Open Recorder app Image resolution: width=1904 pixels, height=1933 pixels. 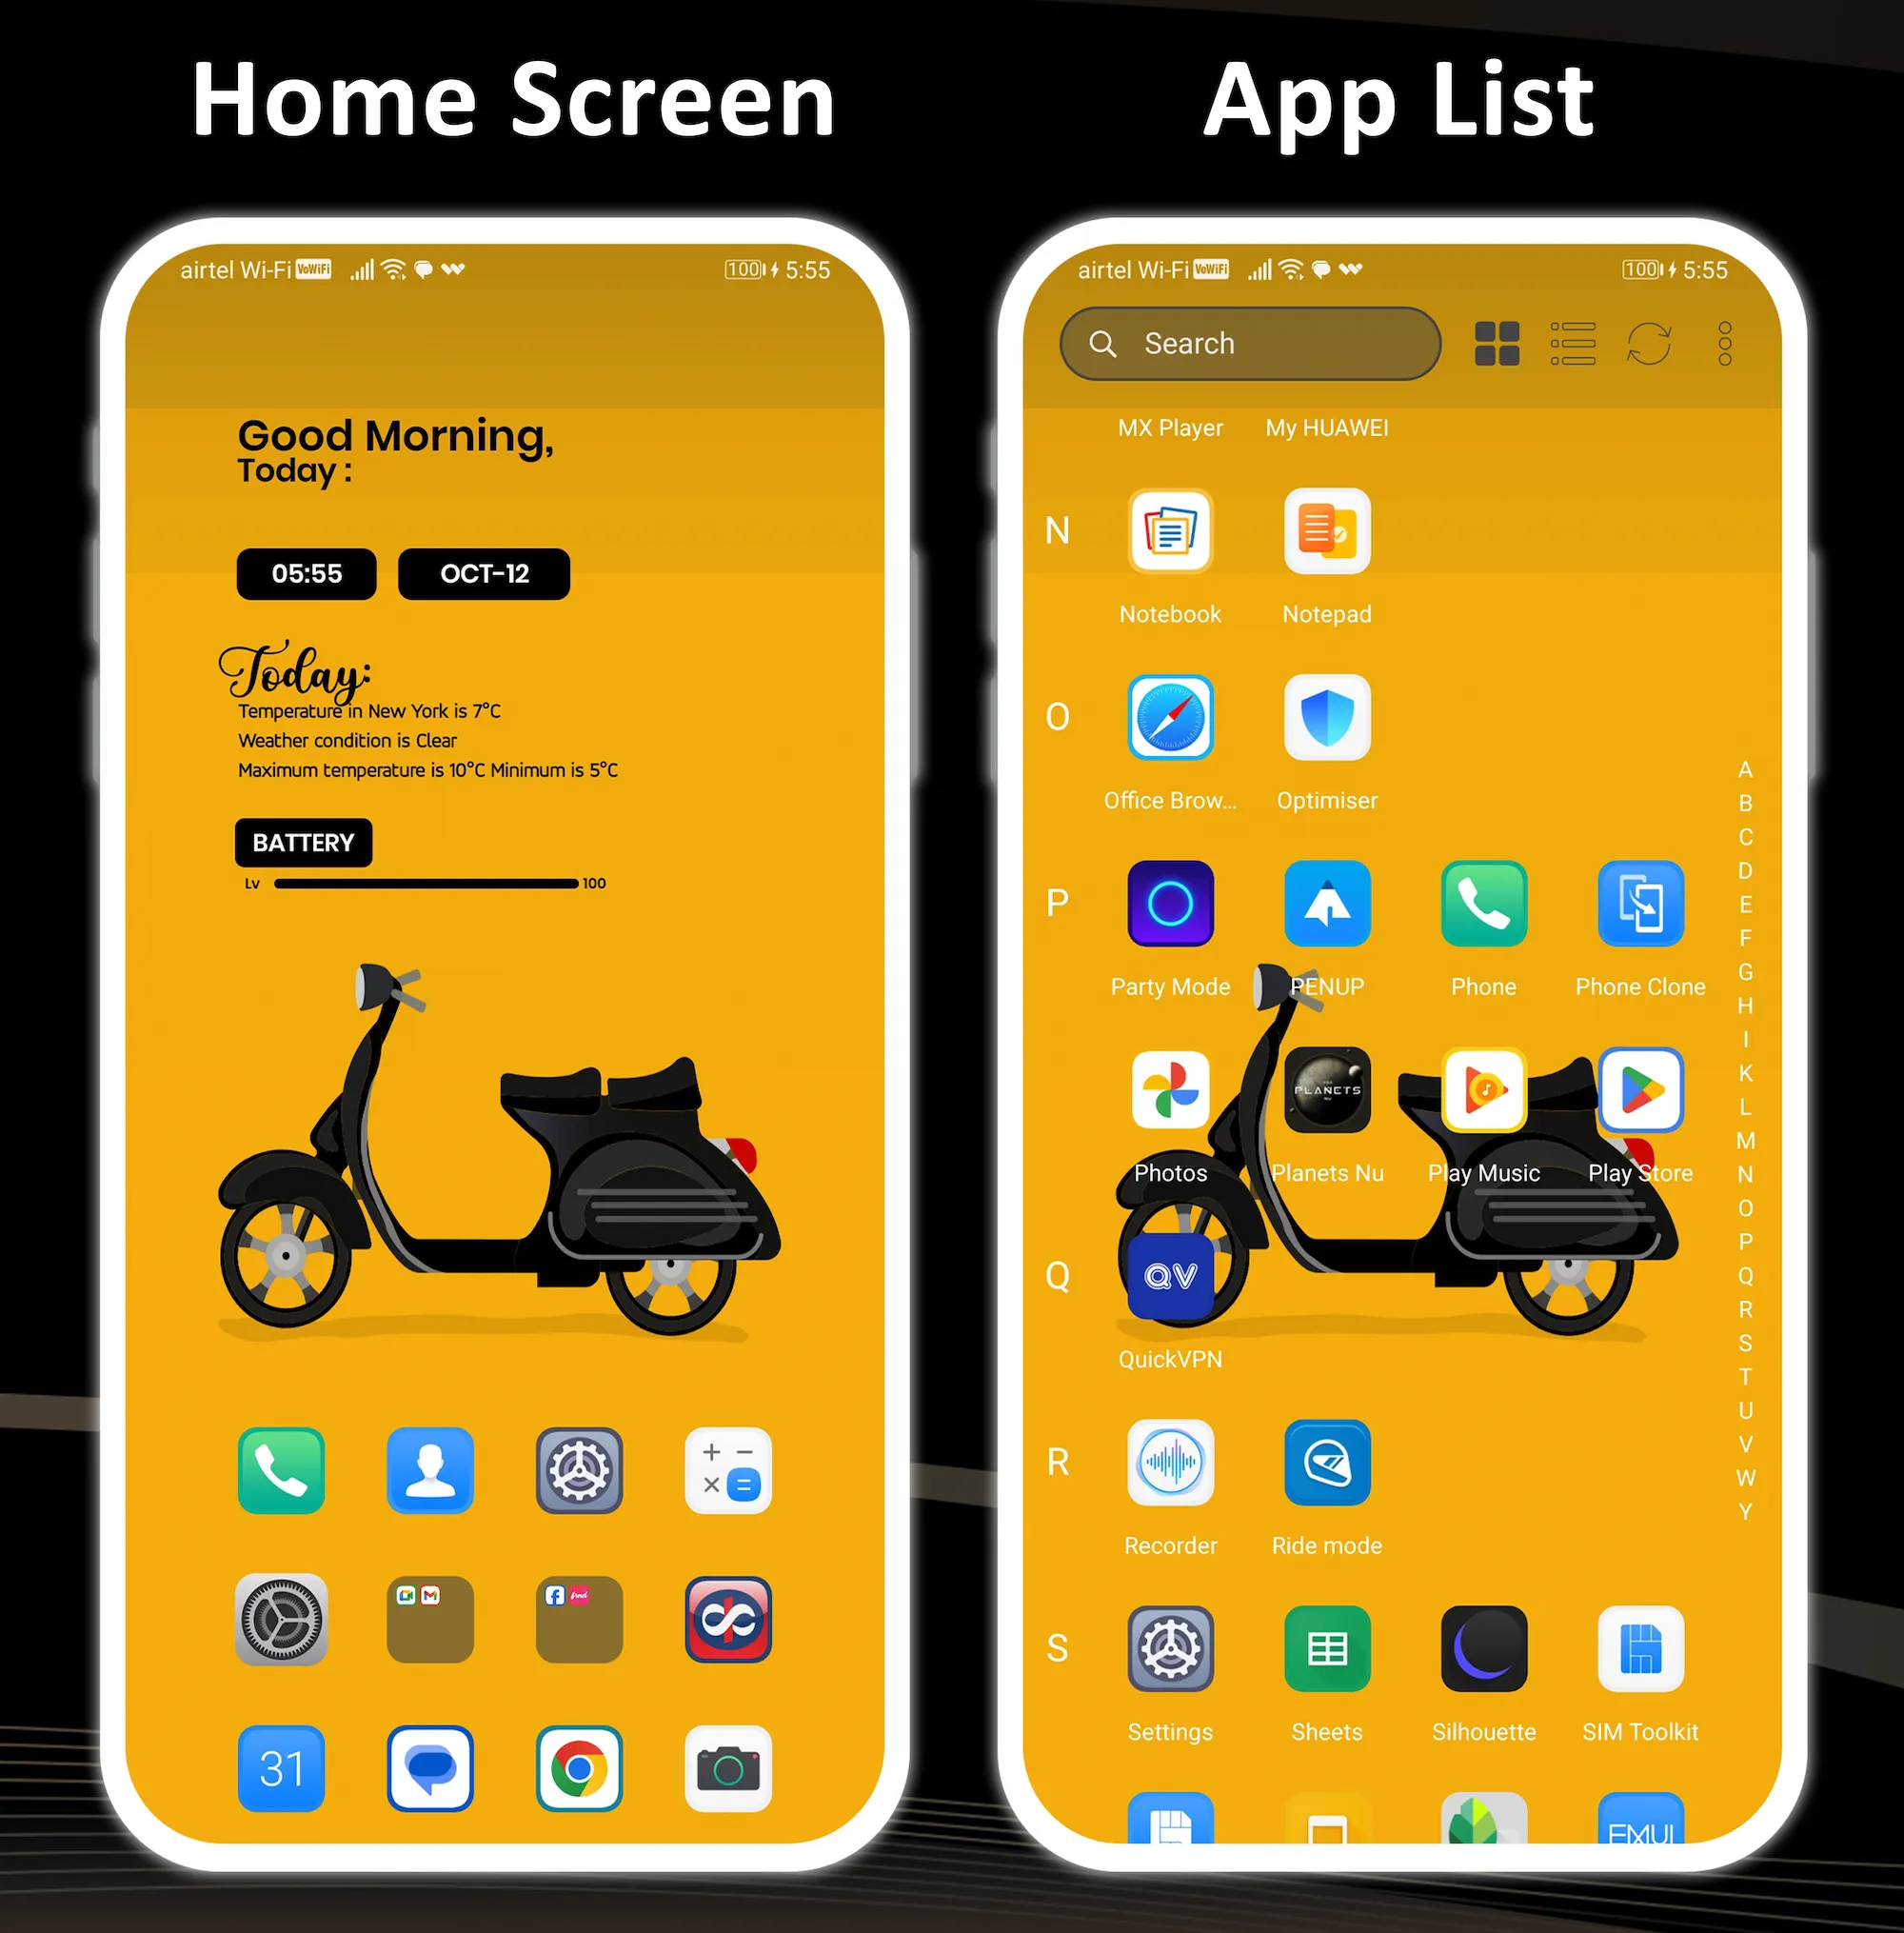click(1168, 1464)
